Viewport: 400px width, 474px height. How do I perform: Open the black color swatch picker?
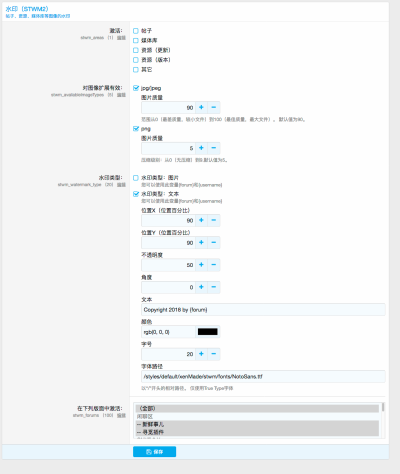tap(207, 332)
